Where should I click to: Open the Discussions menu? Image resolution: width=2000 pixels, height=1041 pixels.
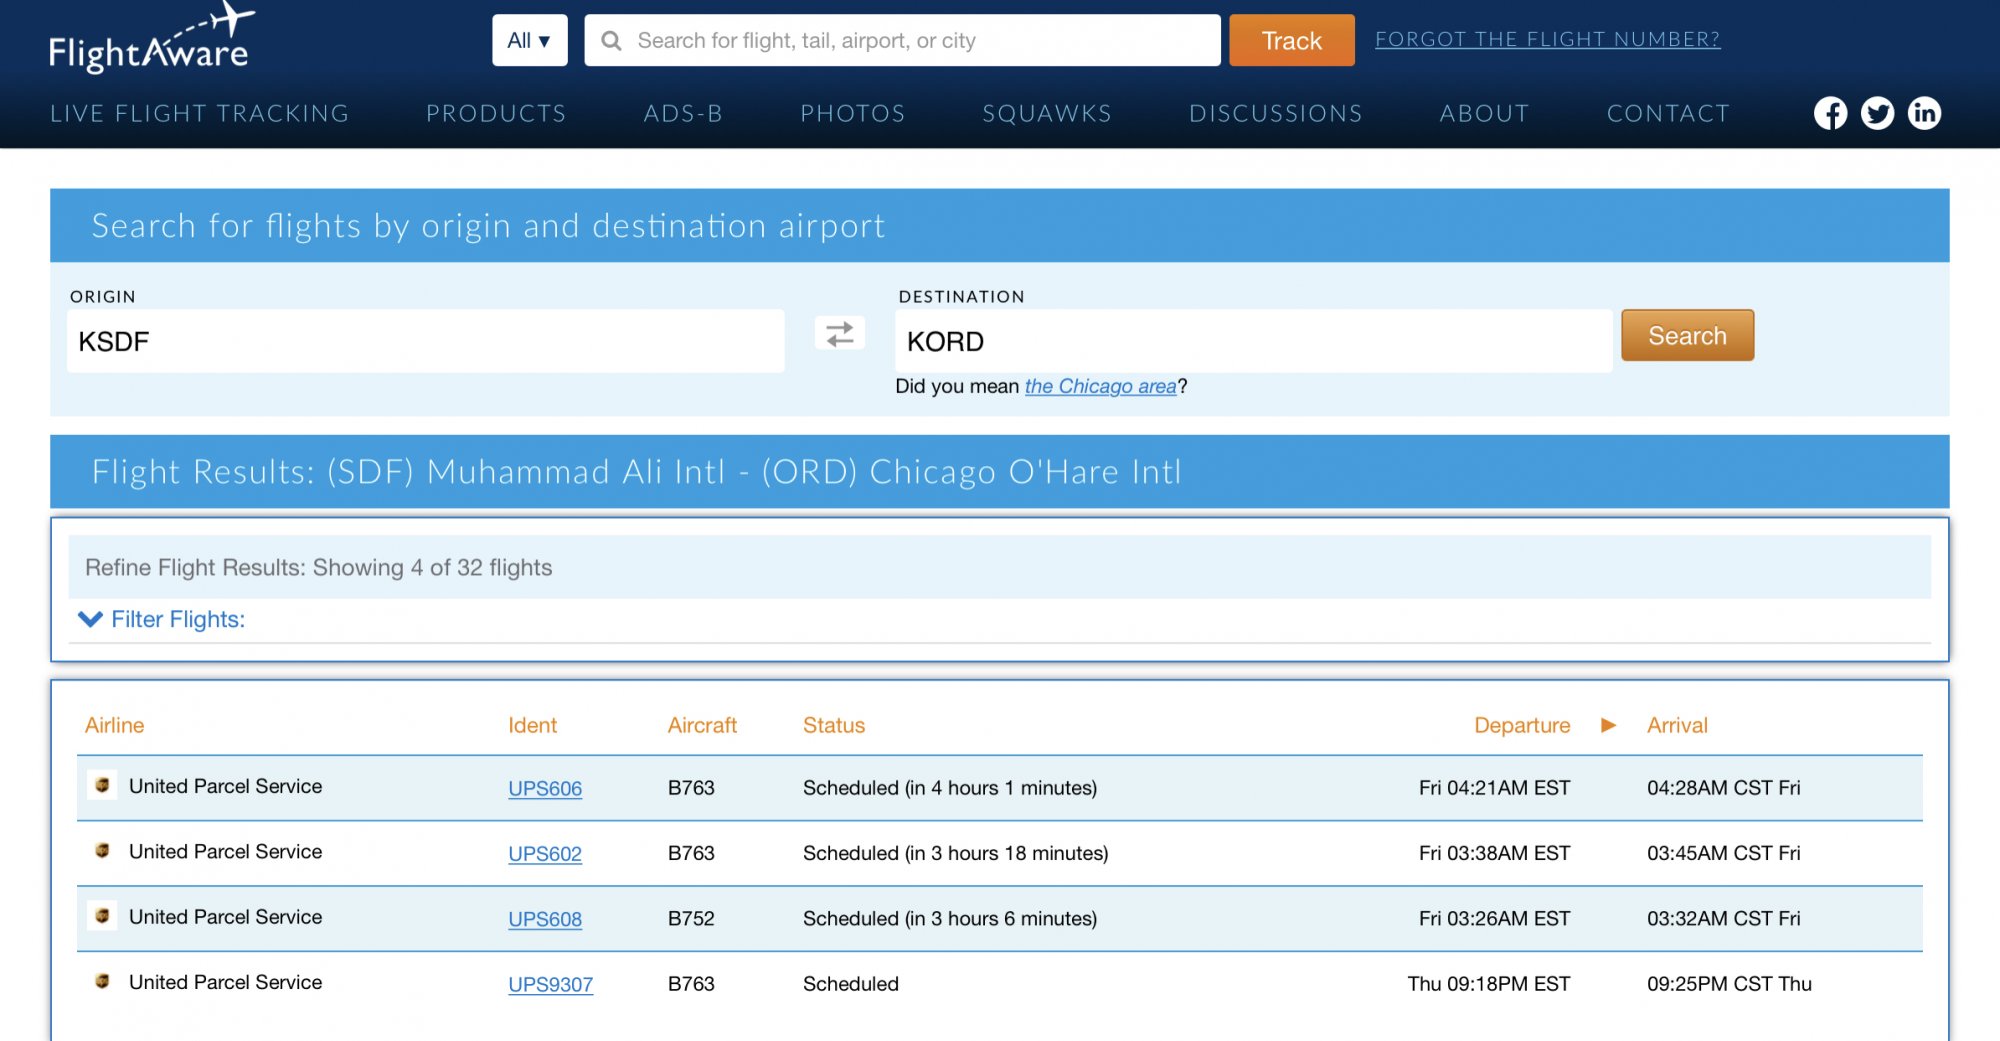pos(1275,113)
